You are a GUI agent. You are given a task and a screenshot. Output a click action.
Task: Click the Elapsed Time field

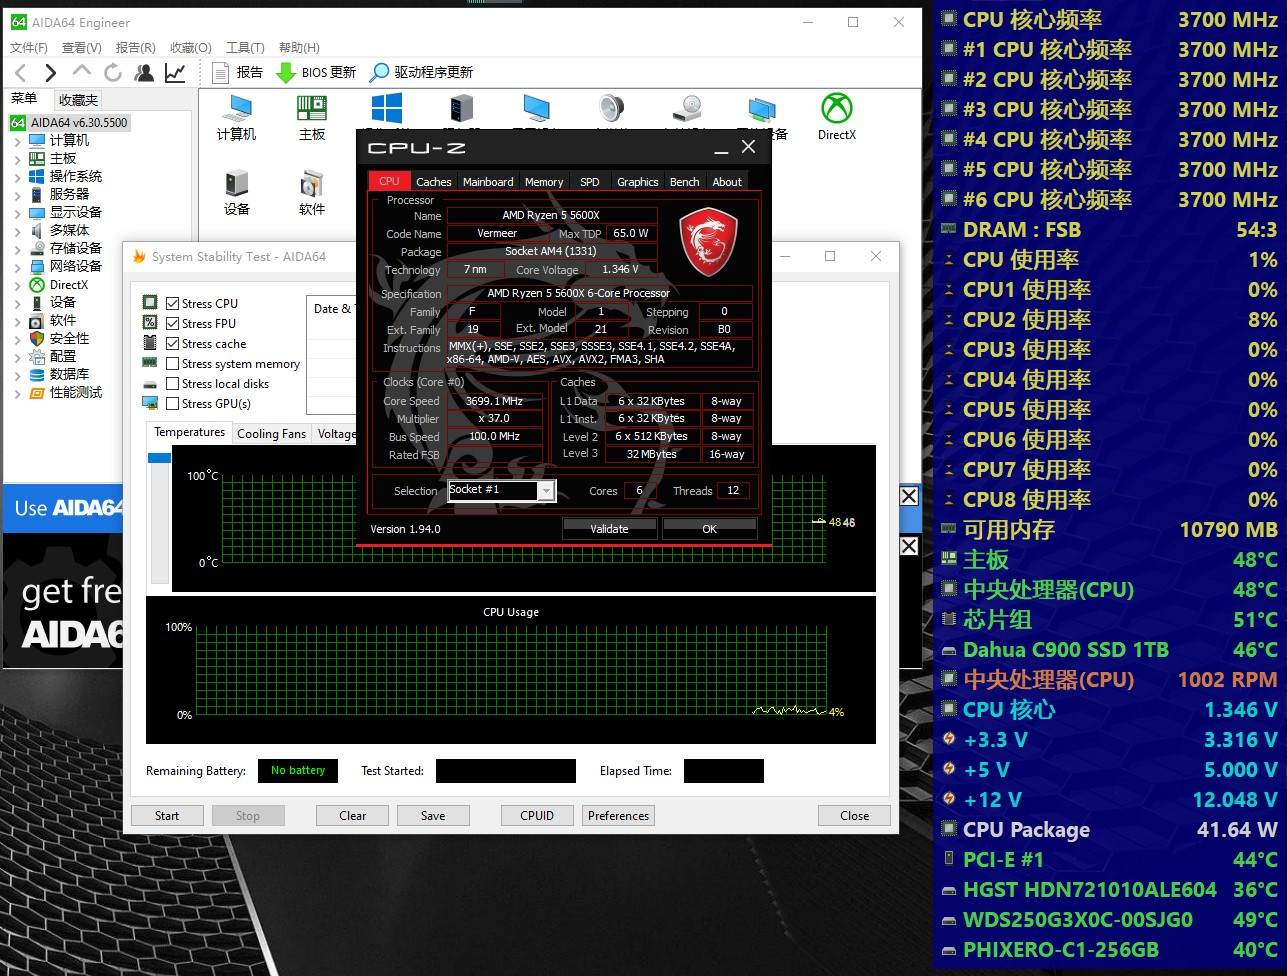point(724,771)
